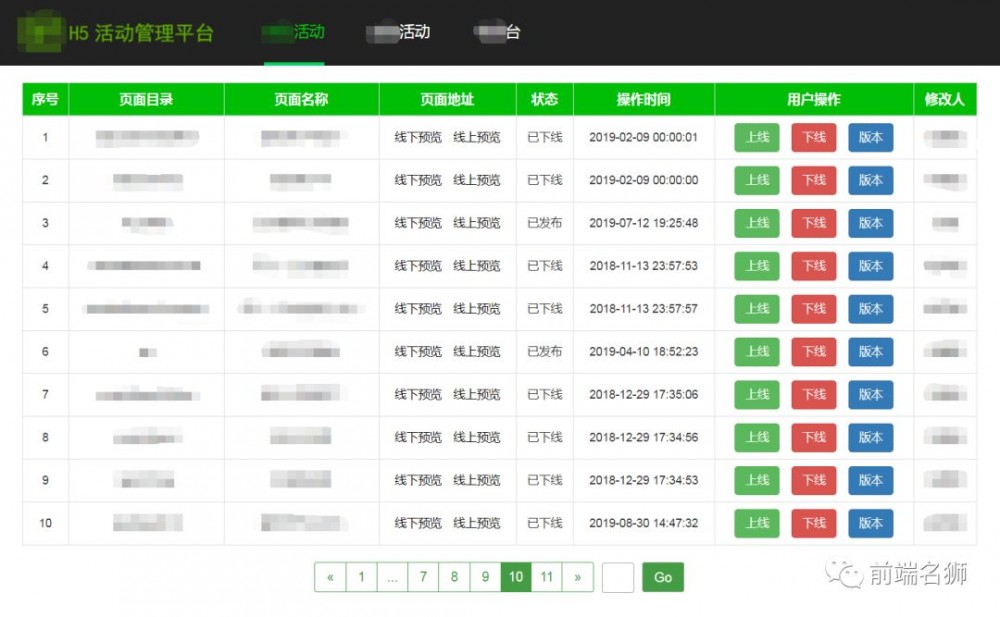The image size is (1000, 617).
Task: Click the H5 活动管理平台 logo icon
Action: 40,32
